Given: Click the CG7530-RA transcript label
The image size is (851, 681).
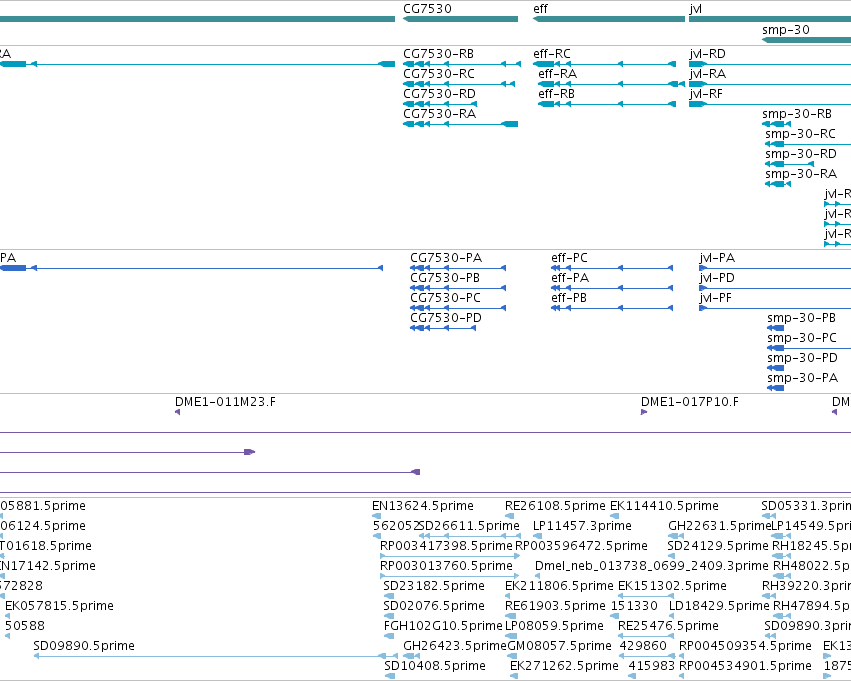Looking at the screenshot, I should 440,114.
